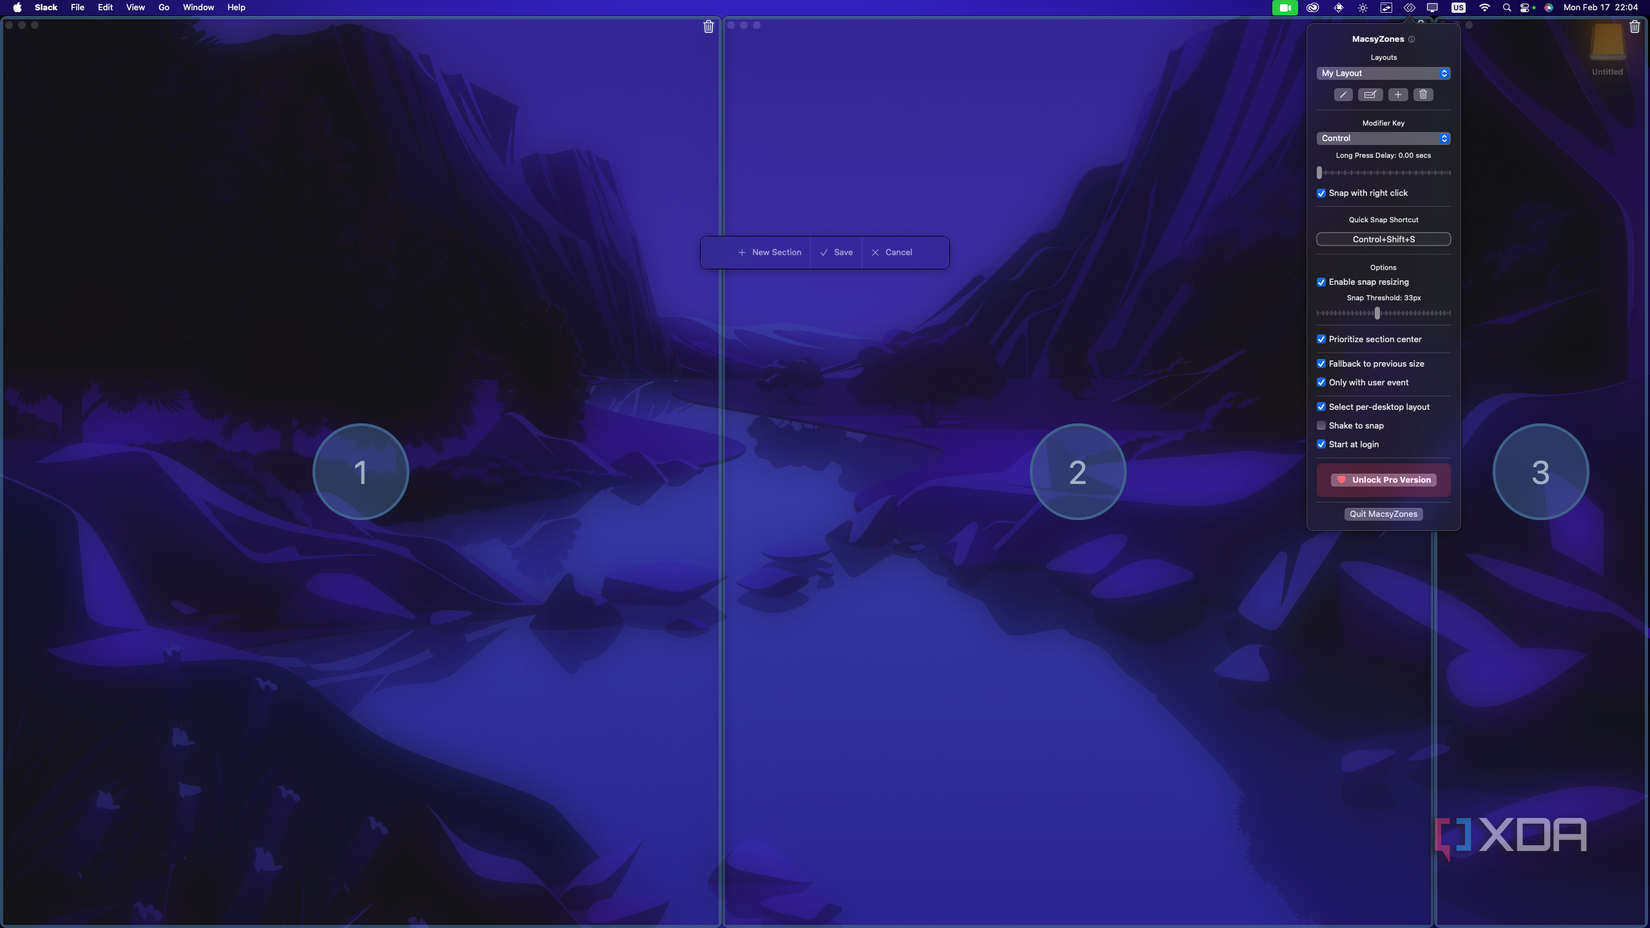1650x928 pixels.
Task: Click New Section button
Action: click(x=769, y=252)
